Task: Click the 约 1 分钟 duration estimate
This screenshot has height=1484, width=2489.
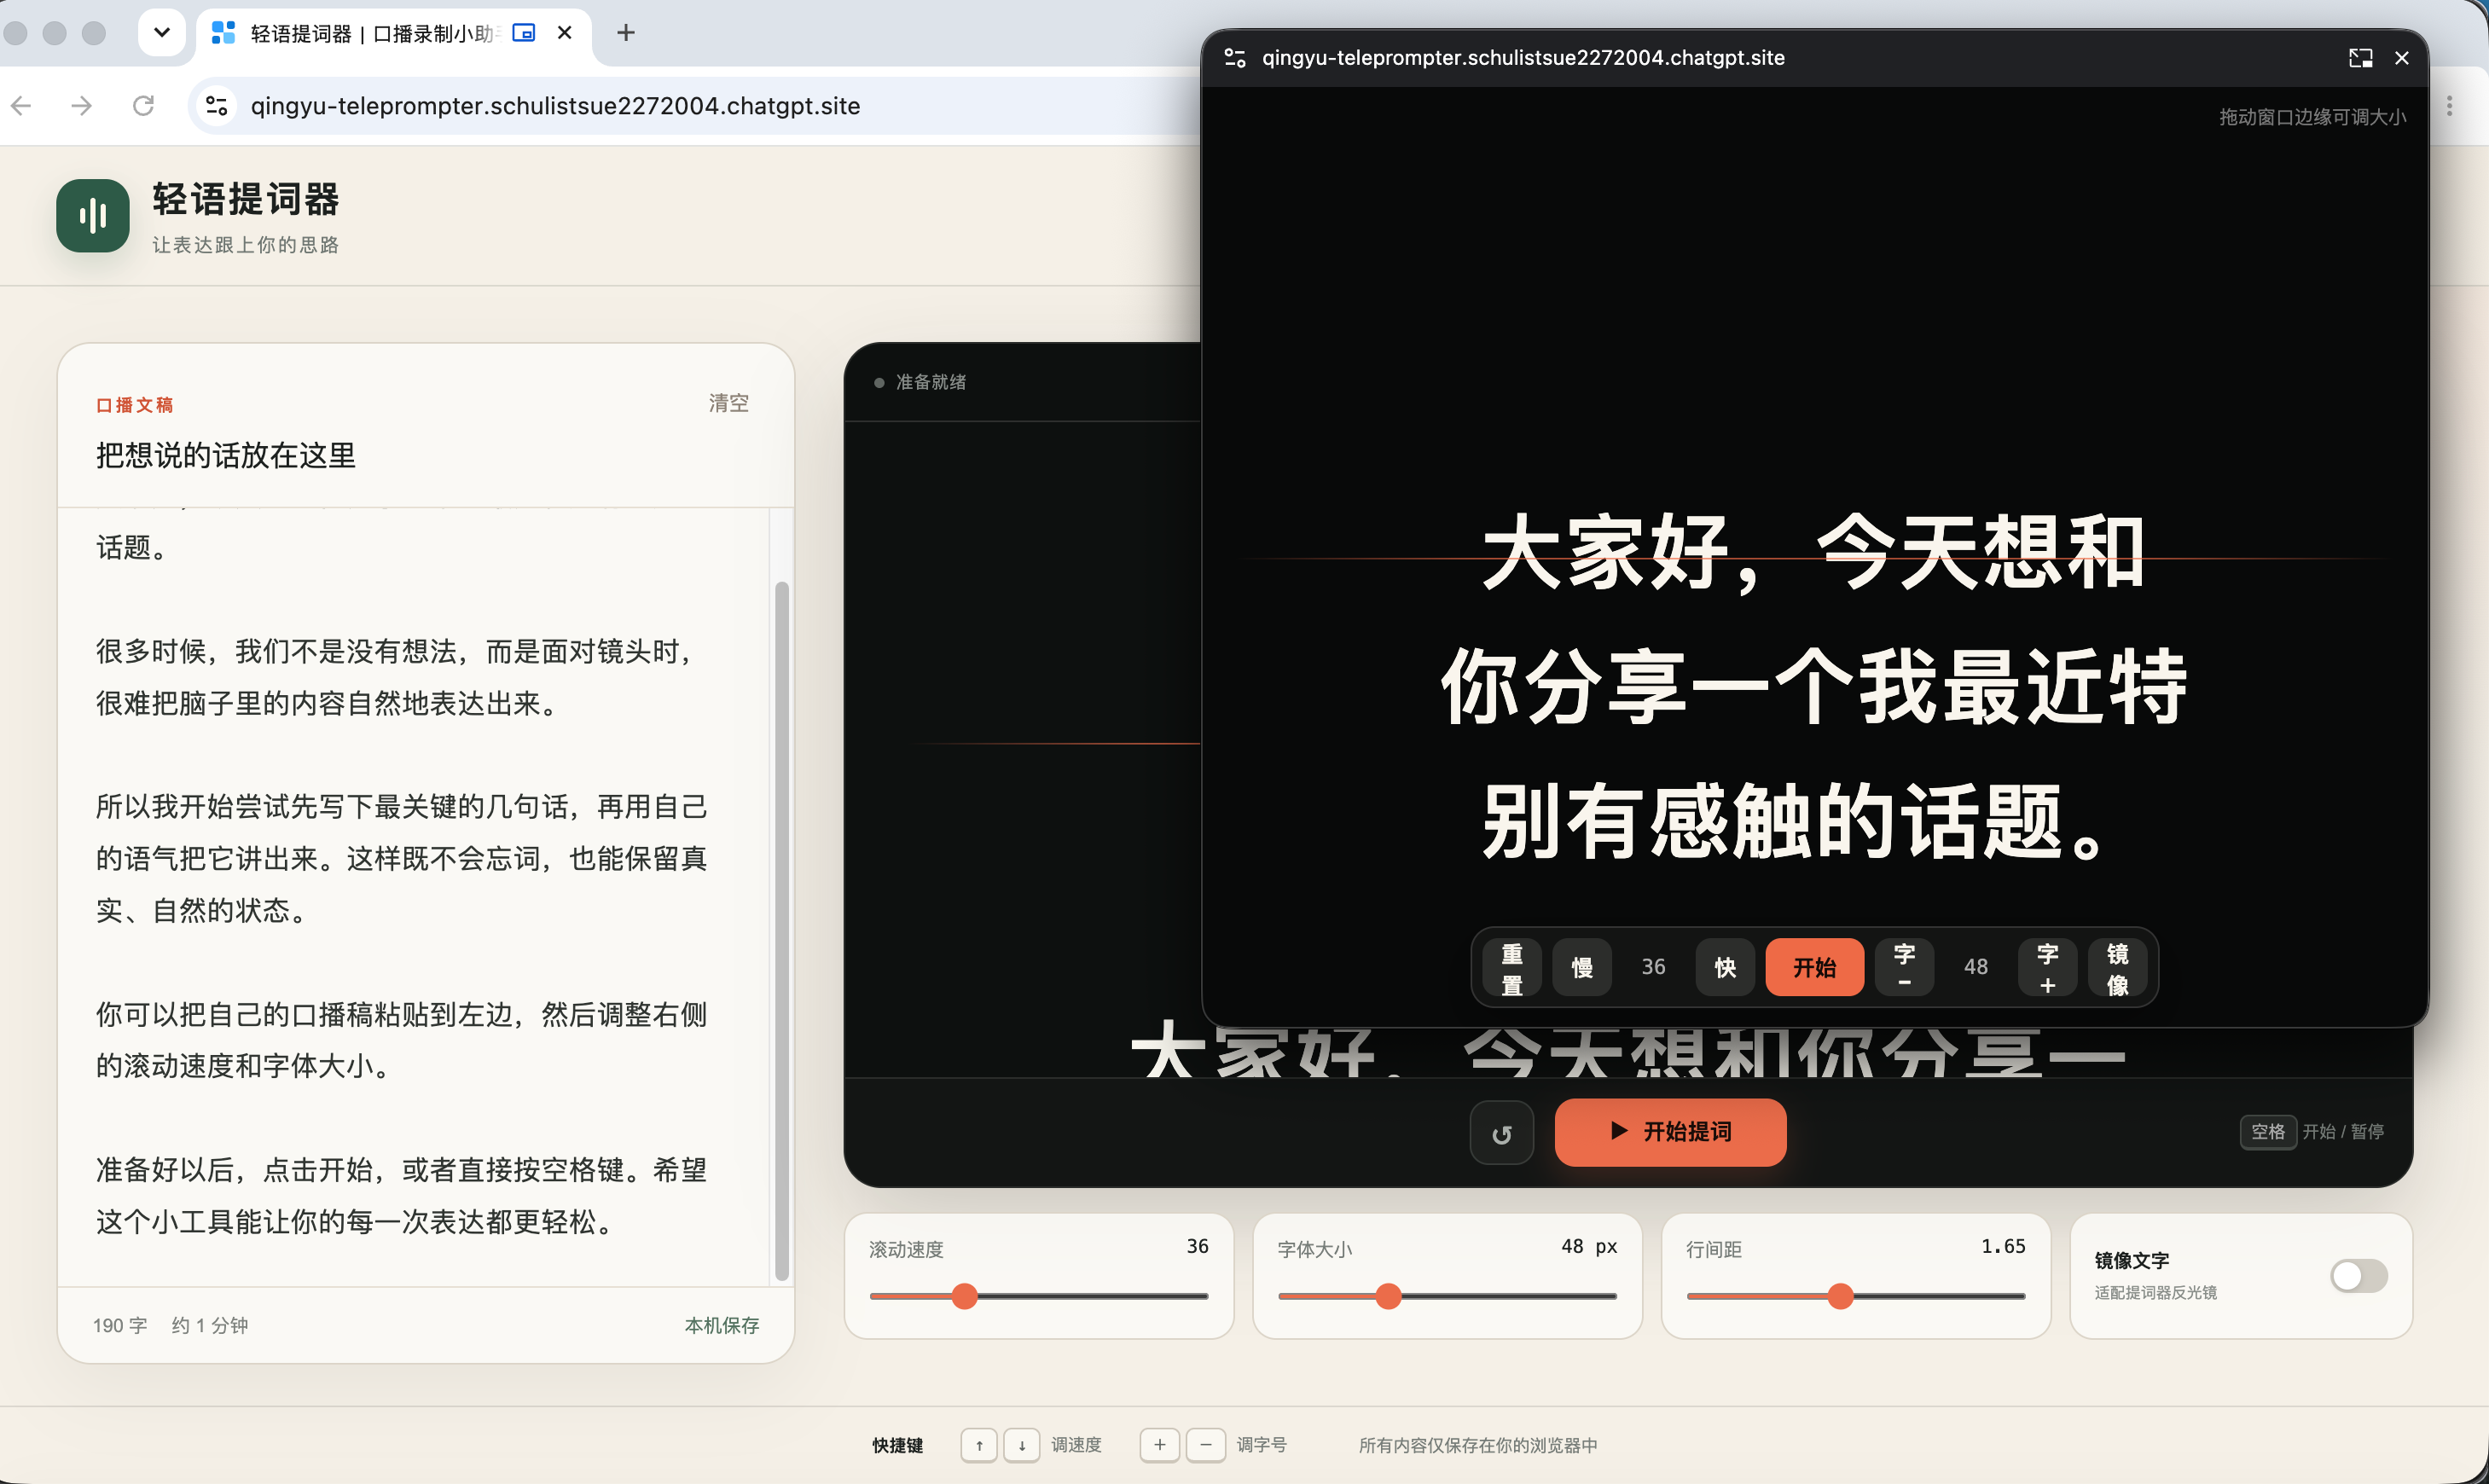Action: coord(209,1325)
